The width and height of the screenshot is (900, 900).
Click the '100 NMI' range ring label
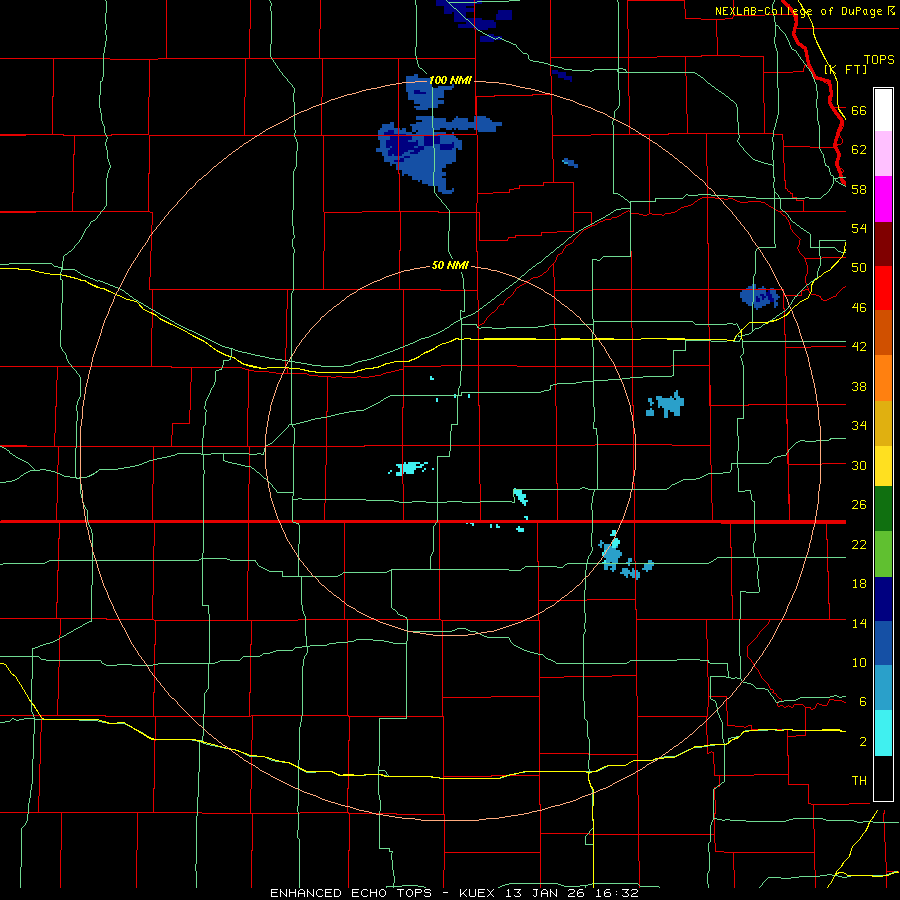tap(450, 80)
